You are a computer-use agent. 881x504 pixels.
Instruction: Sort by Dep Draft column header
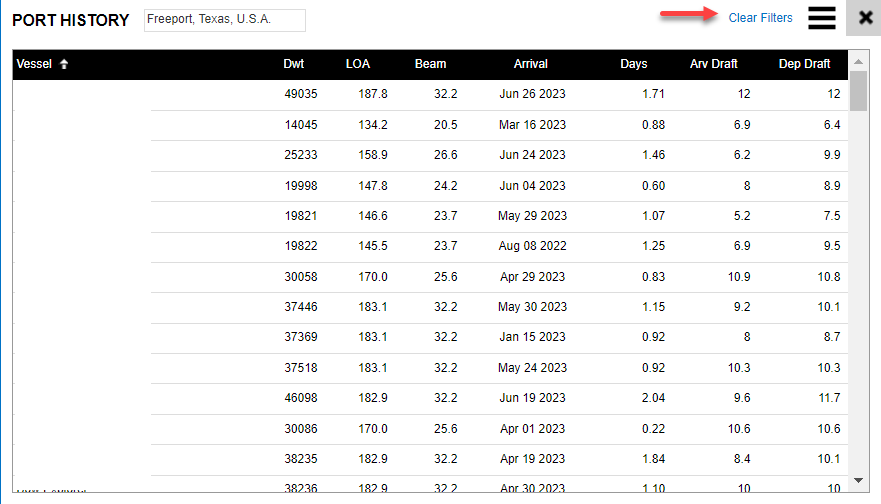(804, 64)
